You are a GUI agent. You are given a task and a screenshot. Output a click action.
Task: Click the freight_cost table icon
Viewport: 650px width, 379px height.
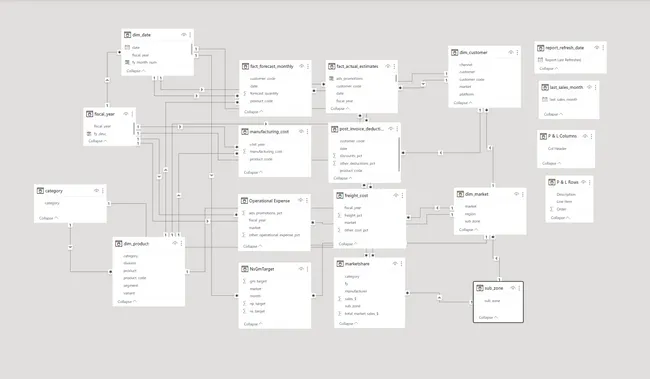pyautogui.click(x=340, y=195)
